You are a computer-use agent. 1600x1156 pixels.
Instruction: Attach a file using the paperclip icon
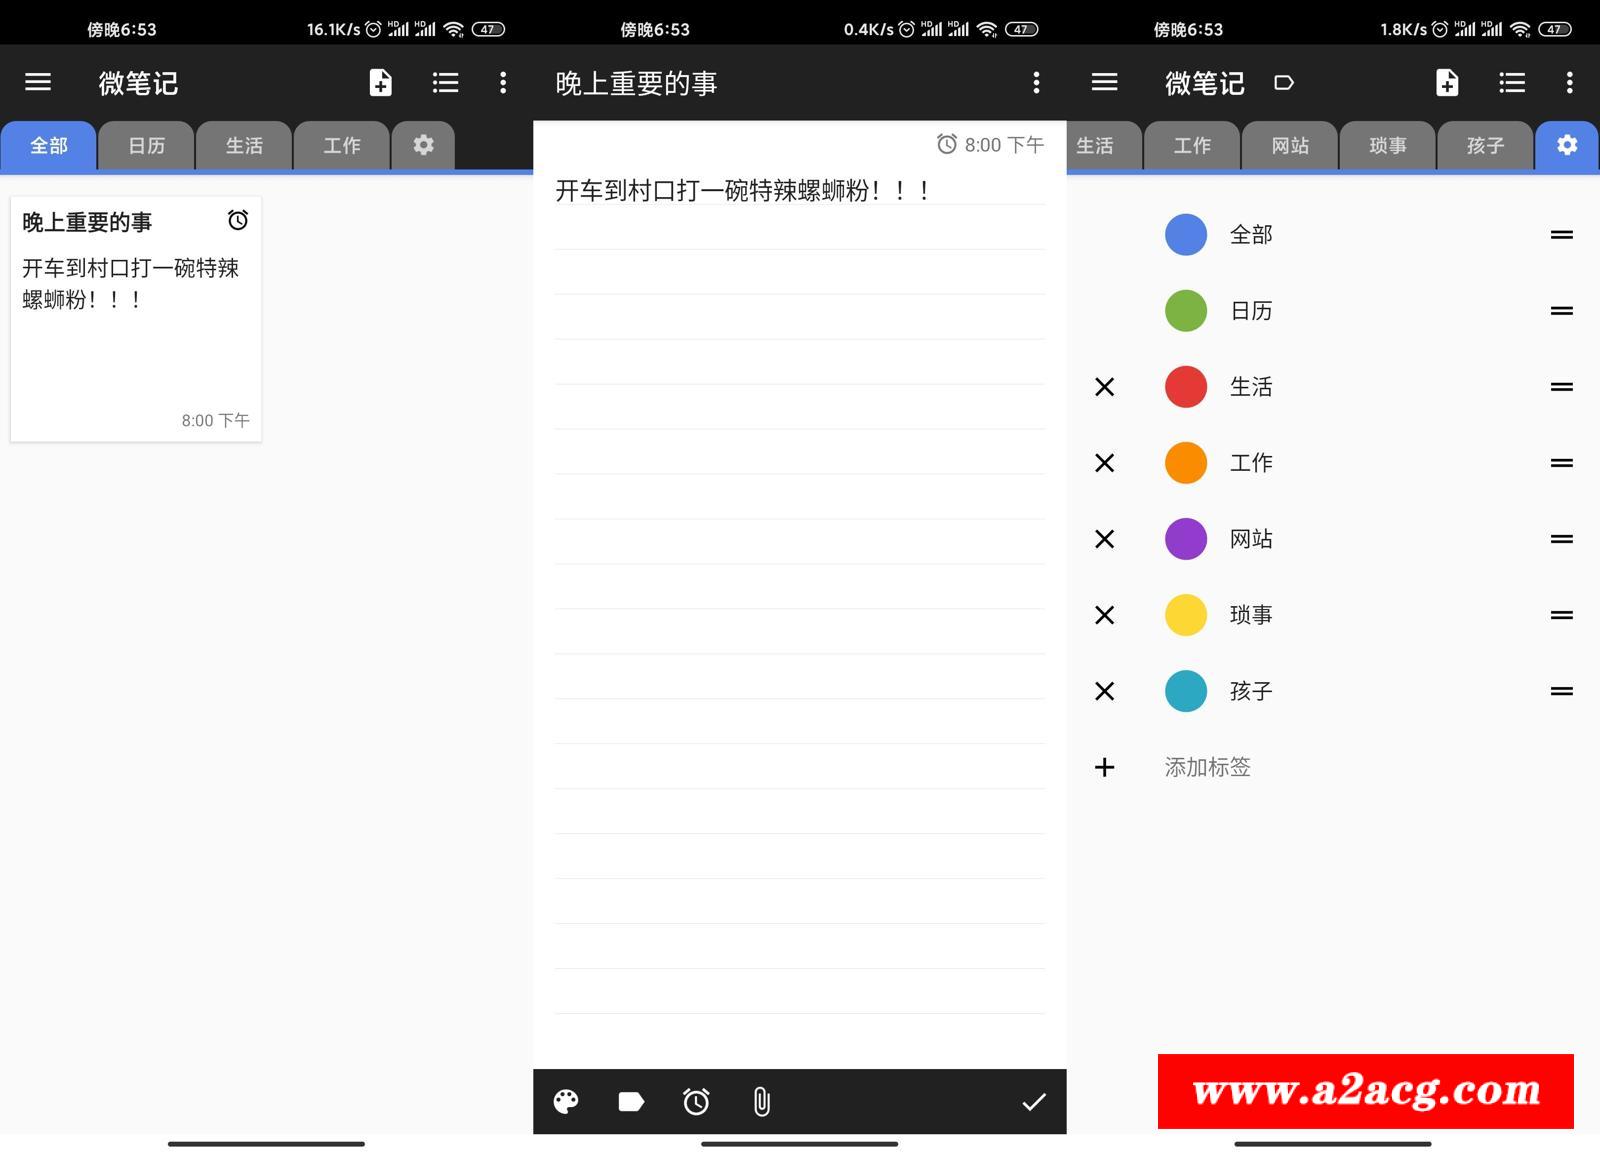coord(761,1102)
